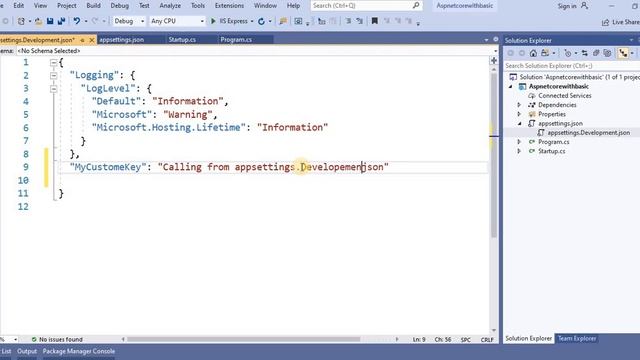Open the Package Manager Console tab
The image size is (640, 360).
[79, 351]
